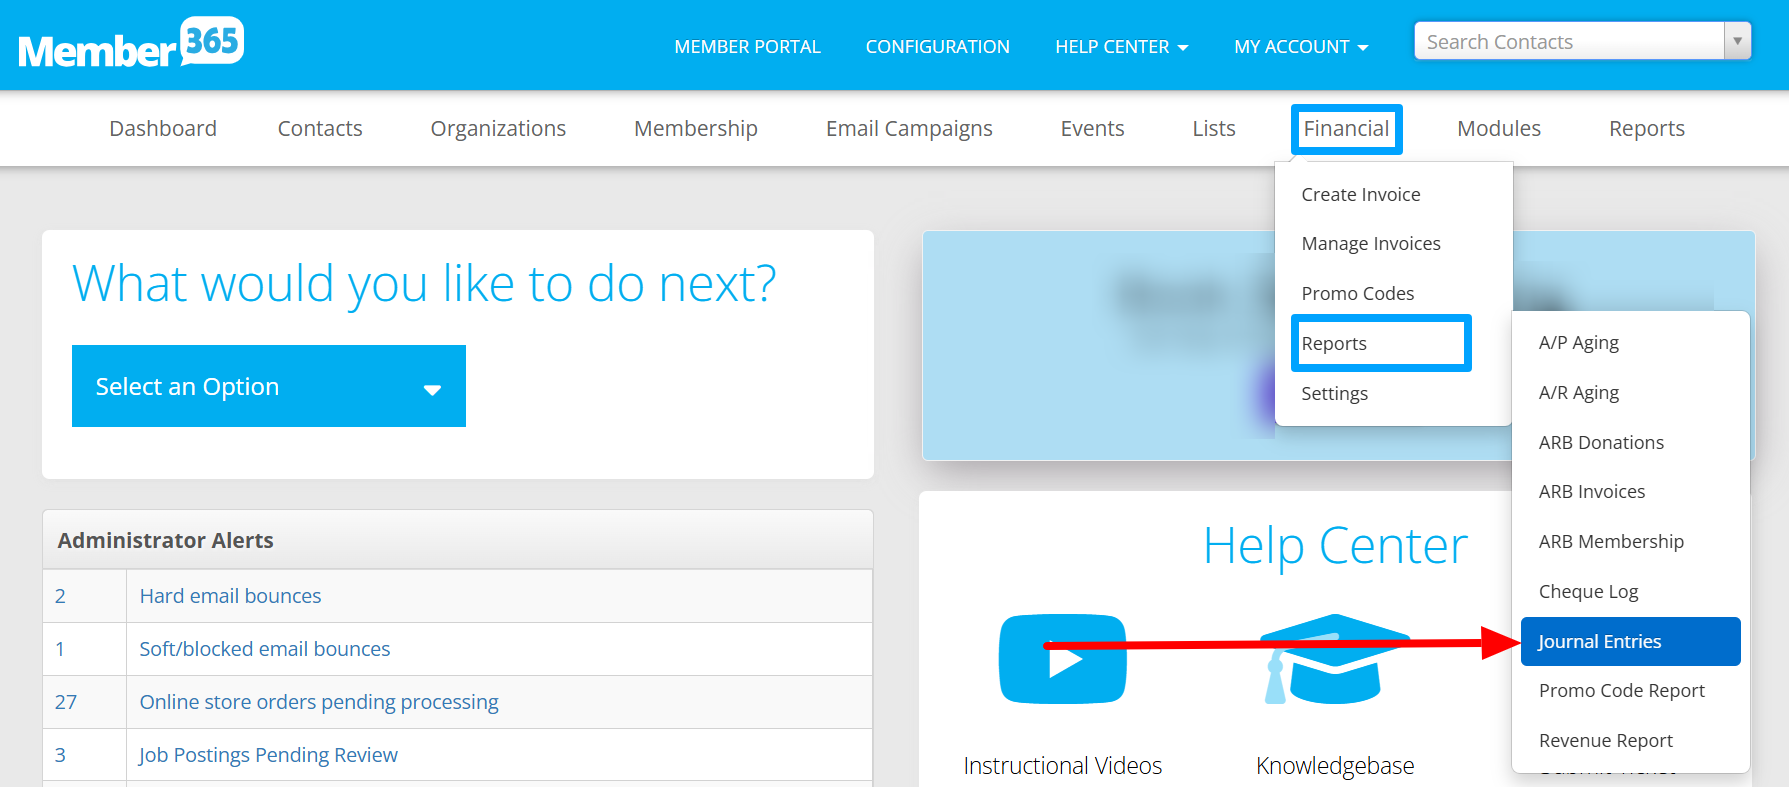Open the Knowledgebase graduation cap icon
The width and height of the screenshot is (1789, 787).
[x=1335, y=659]
